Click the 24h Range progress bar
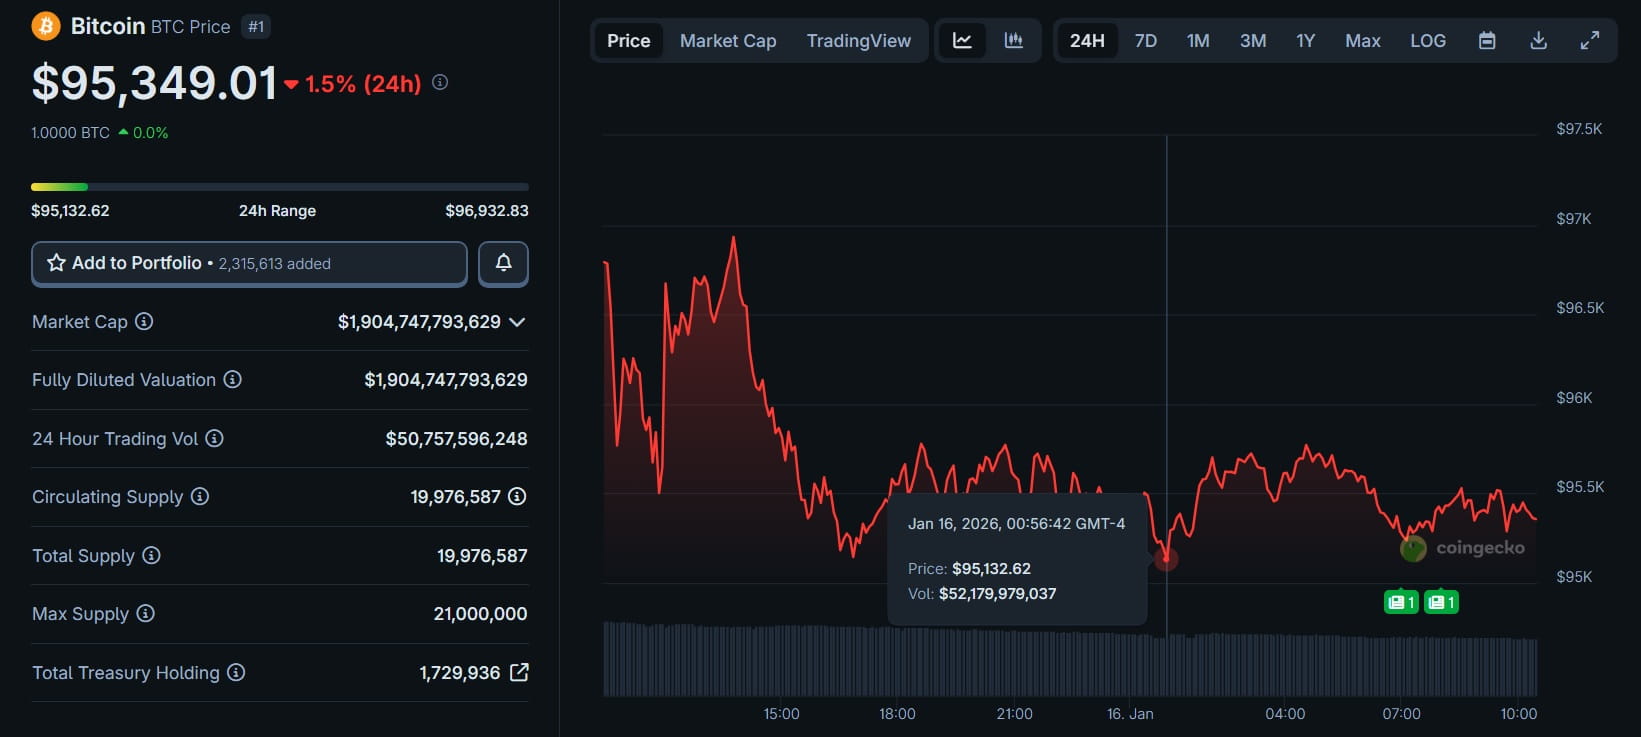 point(279,187)
